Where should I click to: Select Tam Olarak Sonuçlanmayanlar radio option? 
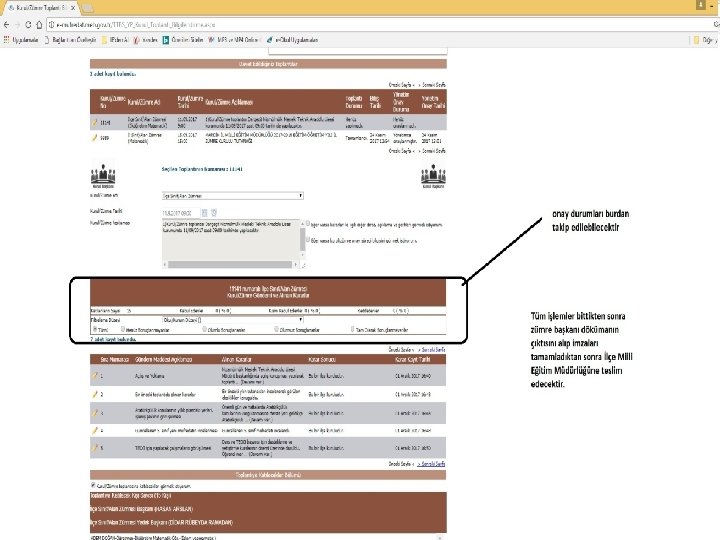(352, 329)
